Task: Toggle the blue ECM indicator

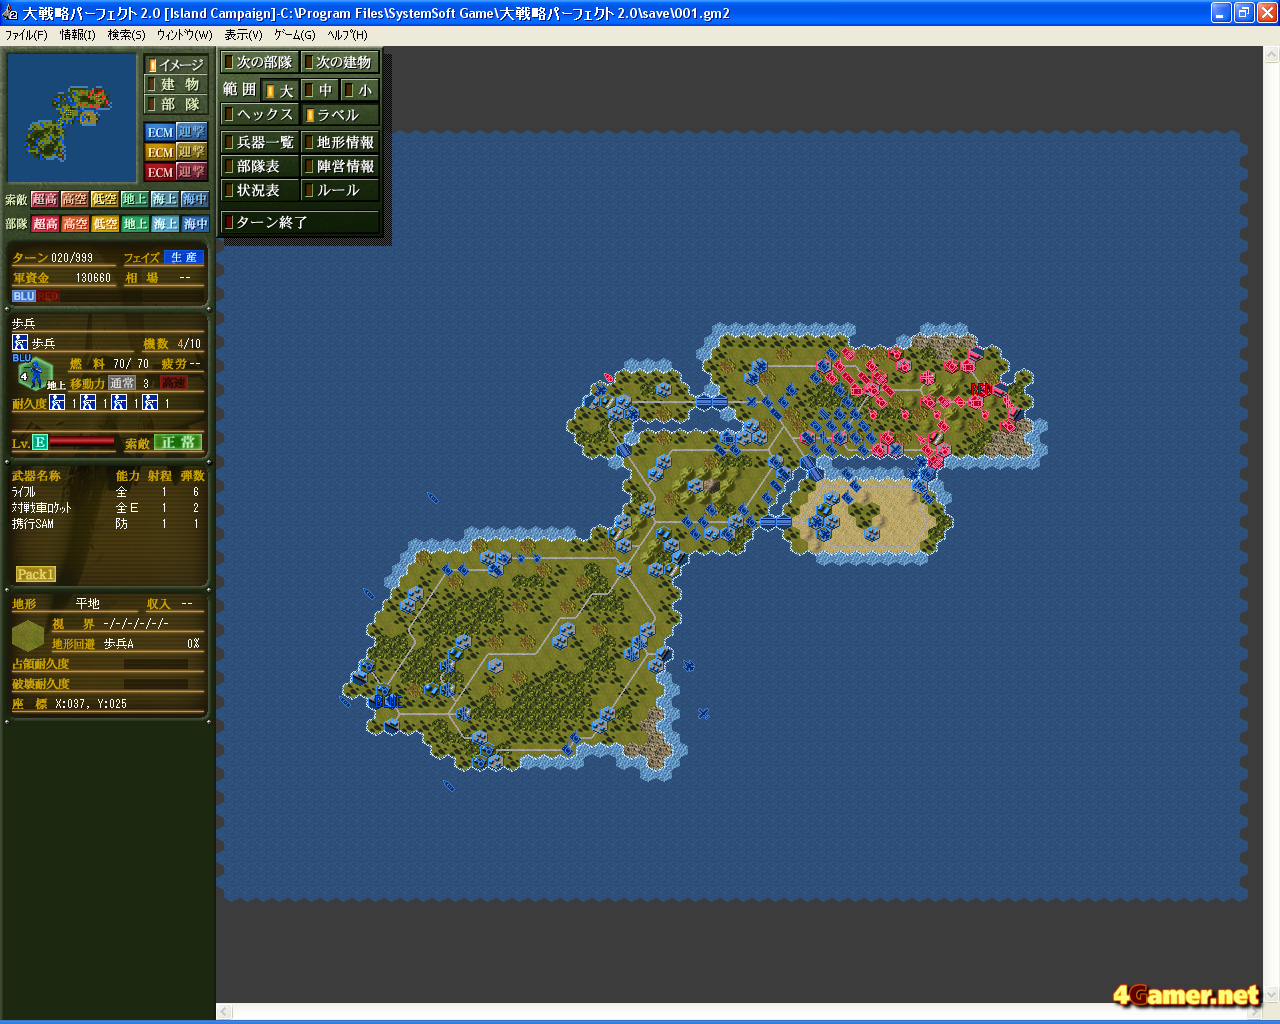Action: point(160,132)
